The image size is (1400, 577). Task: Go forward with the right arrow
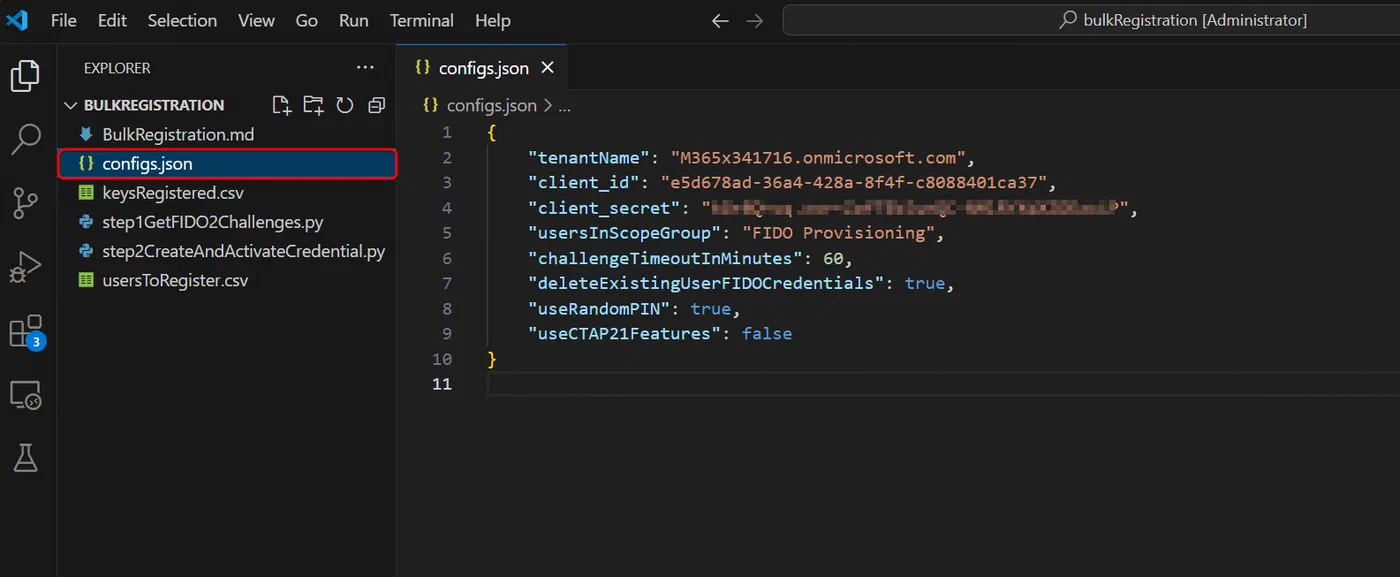pyautogui.click(x=755, y=20)
